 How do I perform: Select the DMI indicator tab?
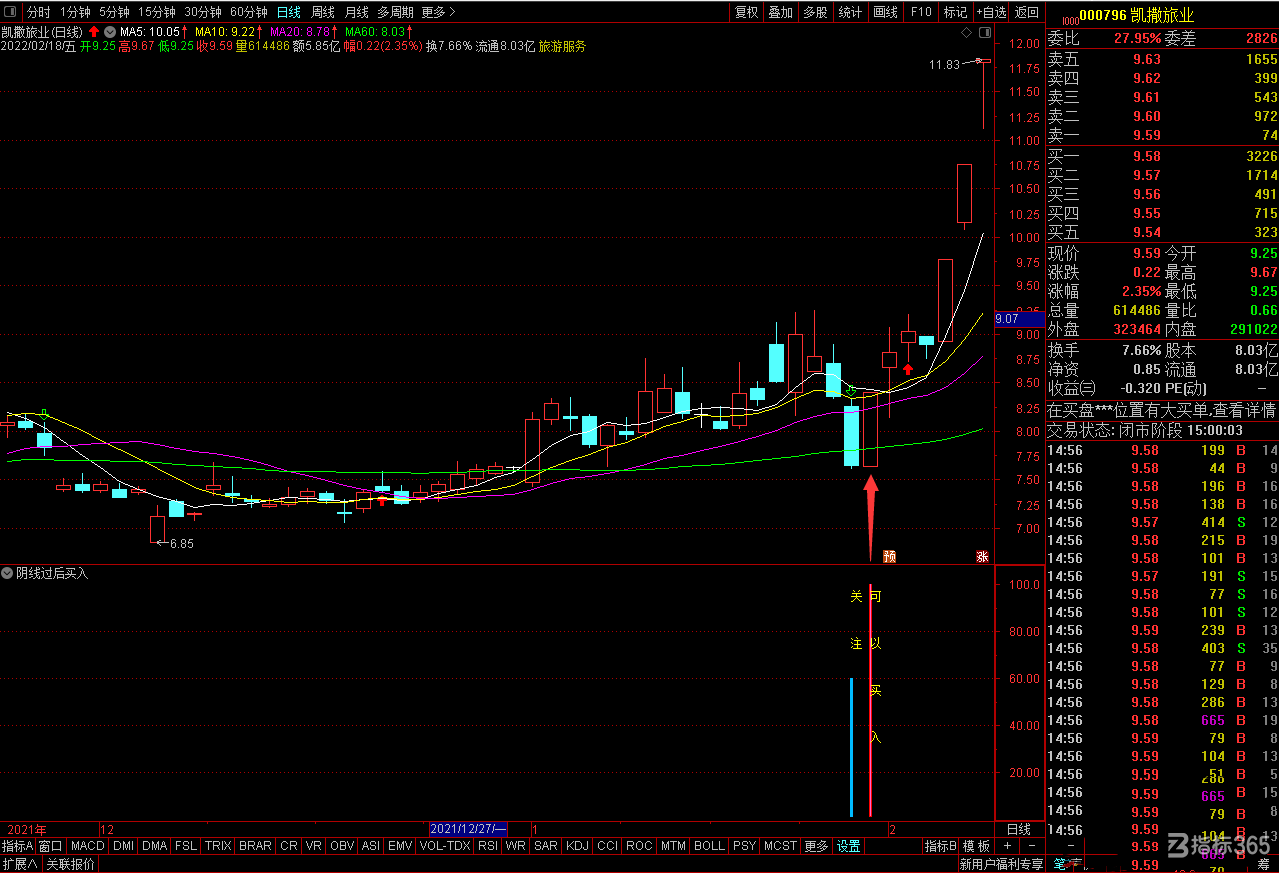pyautogui.click(x=124, y=846)
